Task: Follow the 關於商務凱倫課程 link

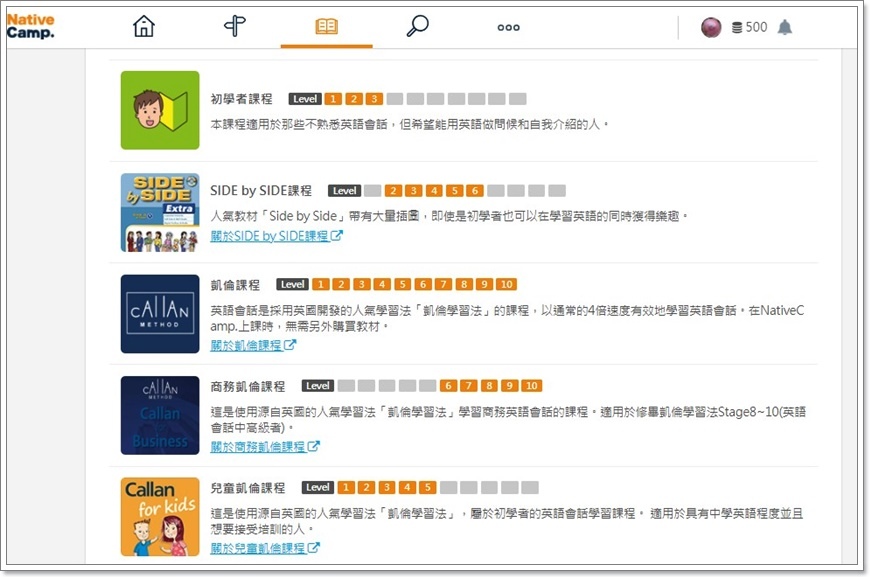Action: (x=265, y=446)
